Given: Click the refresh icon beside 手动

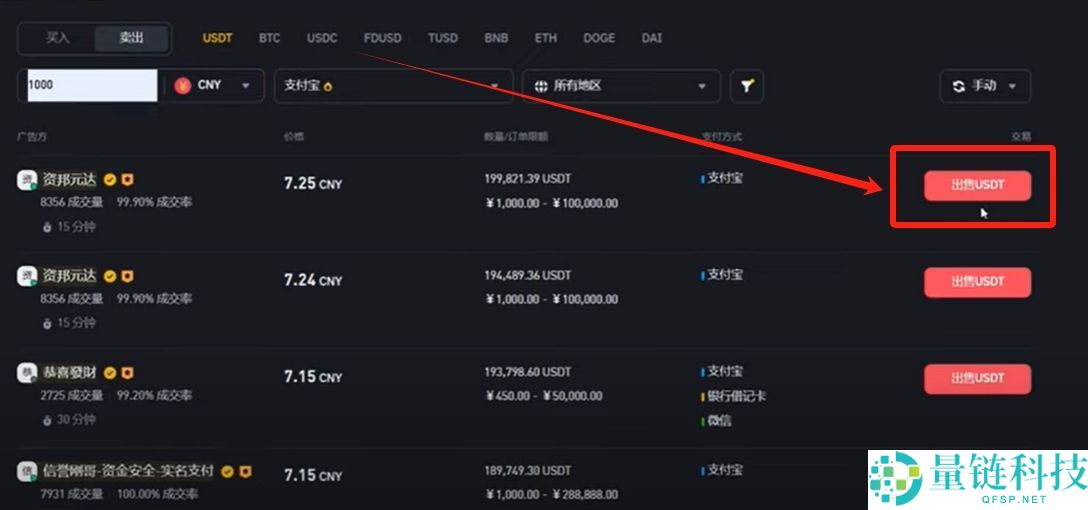Looking at the screenshot, I should 958,86.
